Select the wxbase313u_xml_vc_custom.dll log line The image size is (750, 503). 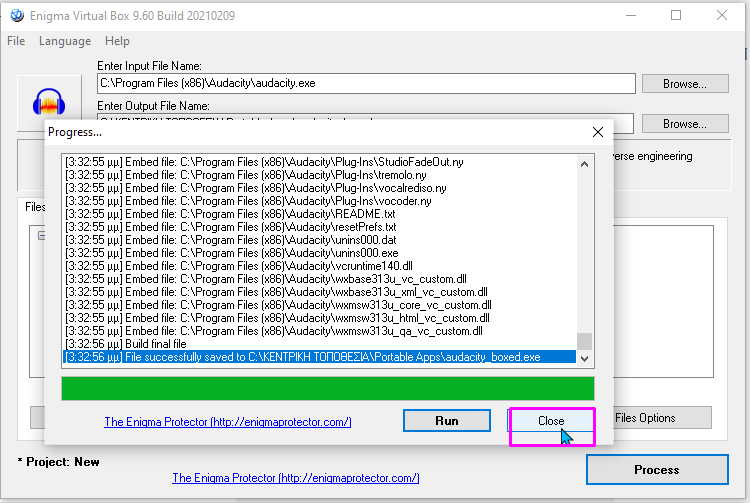point(320,292)
